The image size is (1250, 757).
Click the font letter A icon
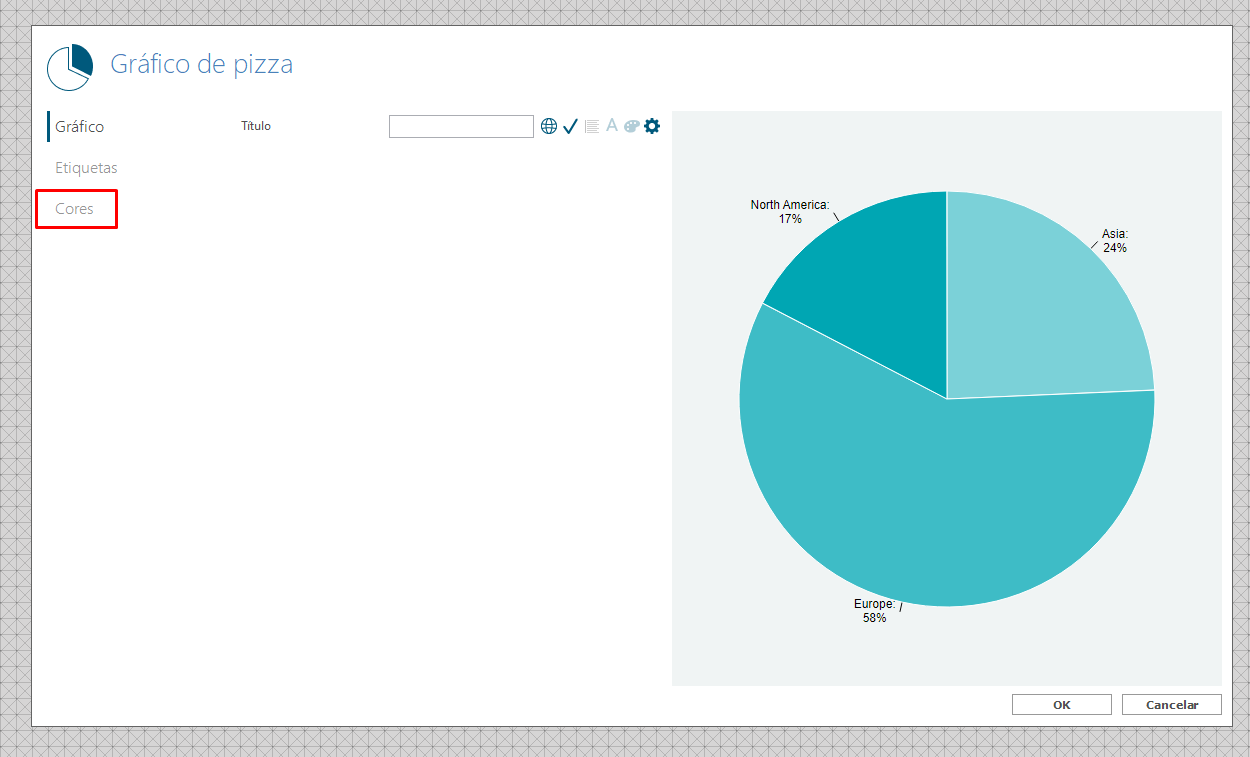pos(612,125)
